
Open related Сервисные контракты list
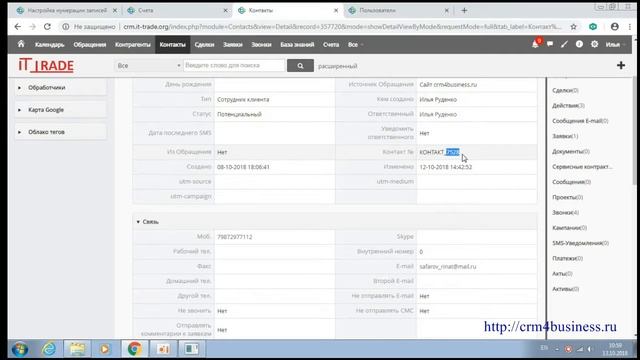coord(582,167)
